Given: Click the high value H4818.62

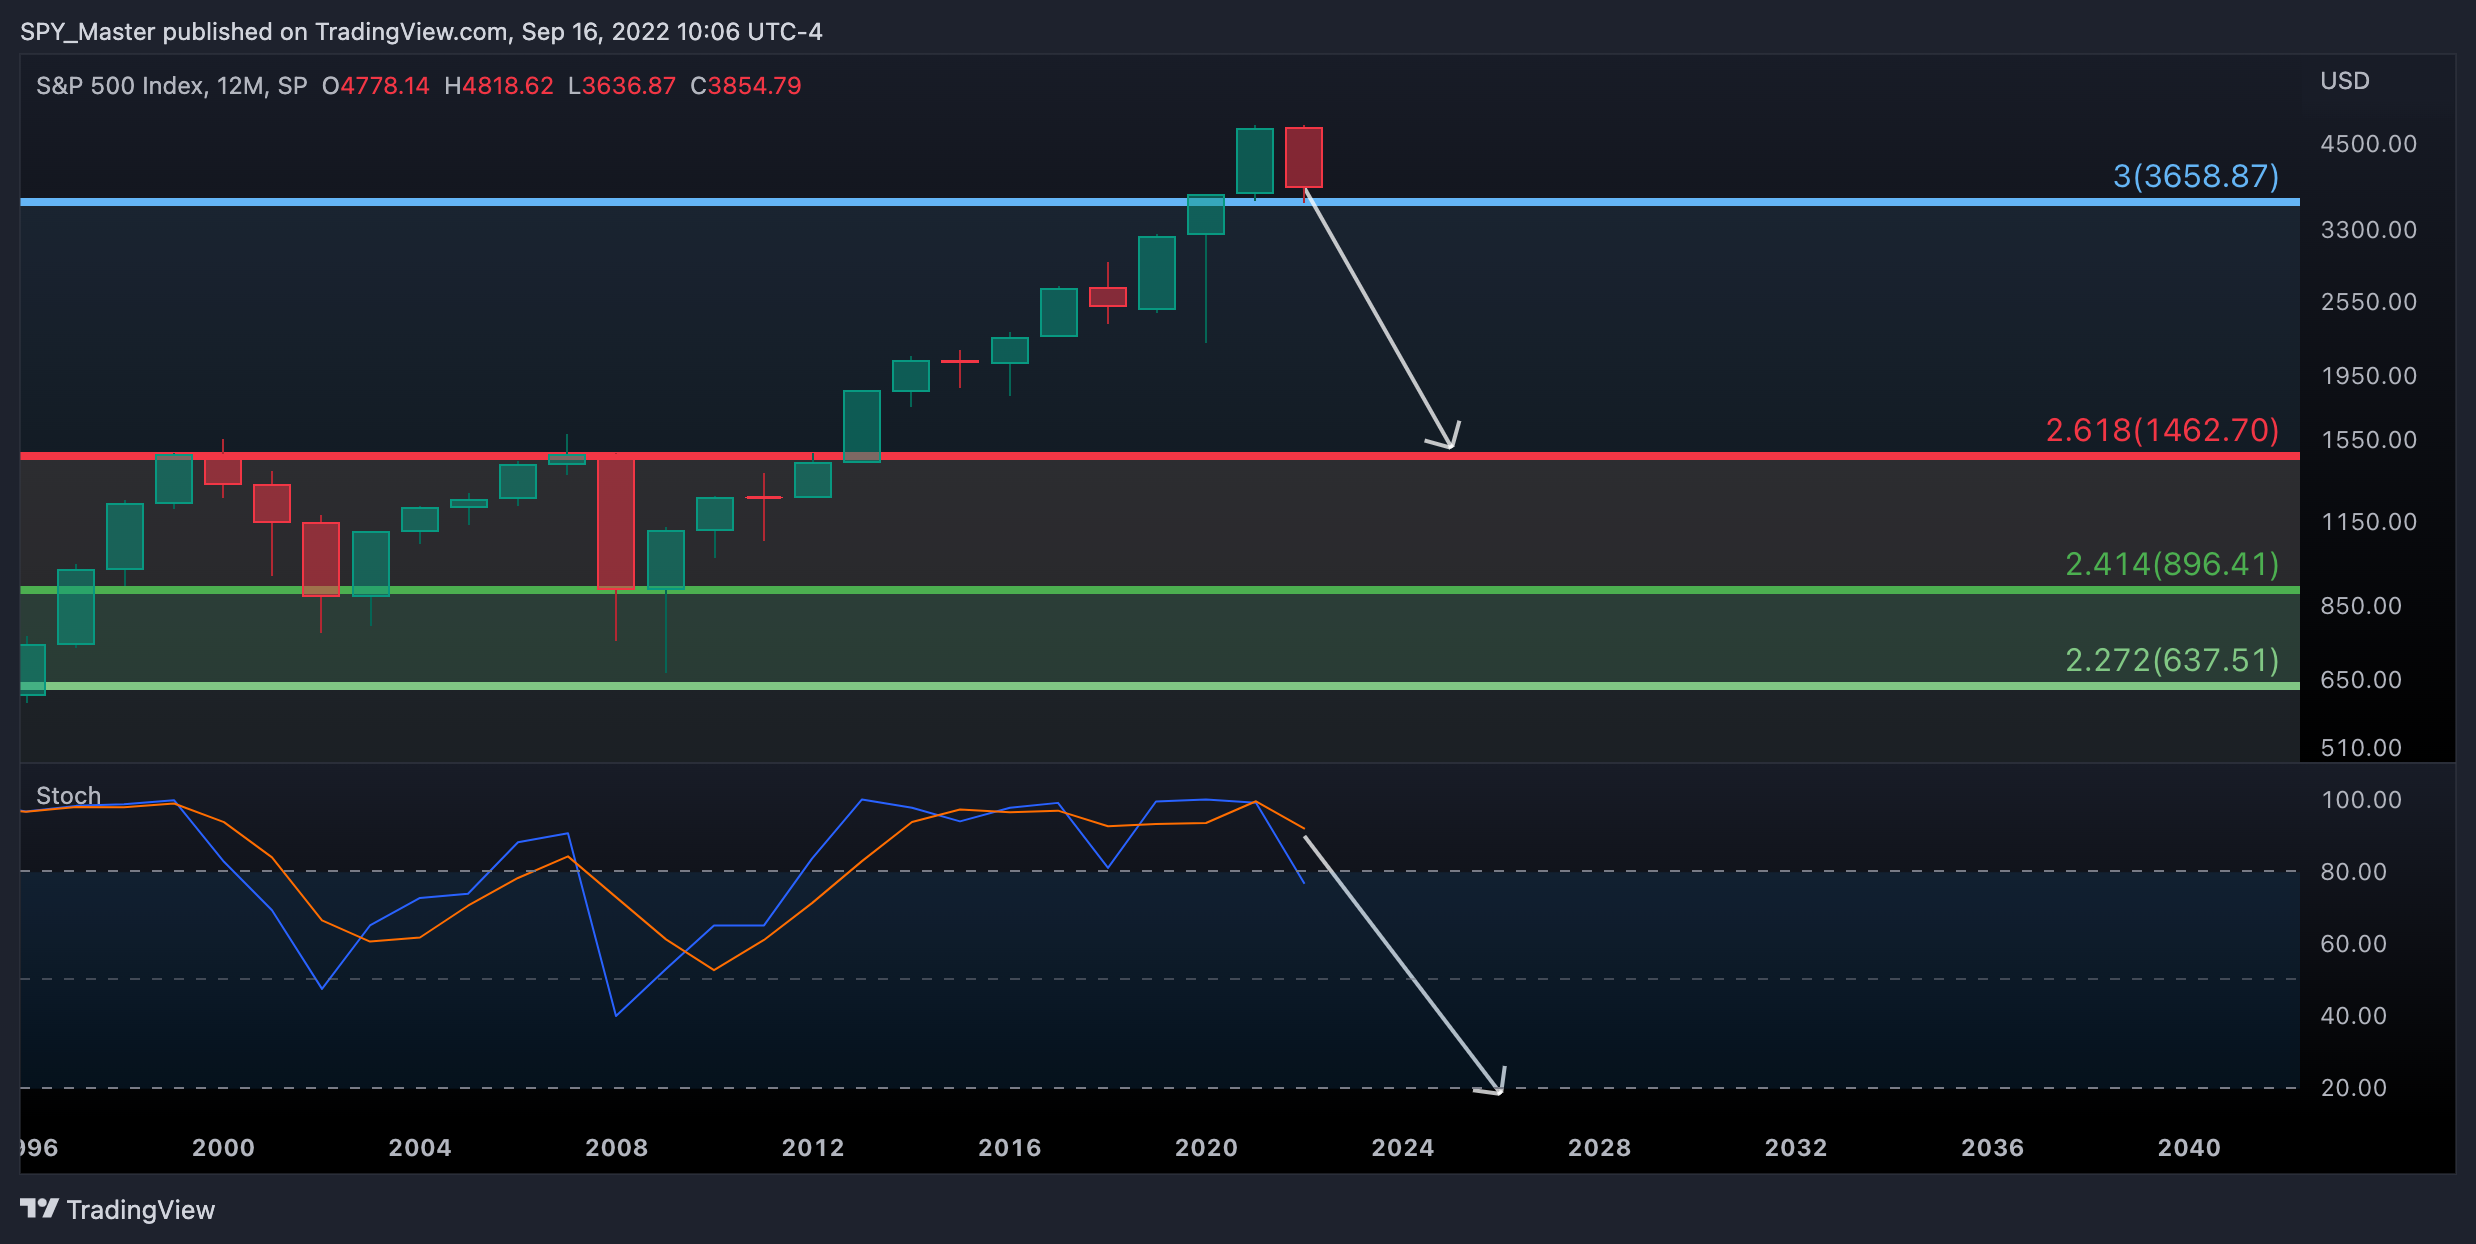Looking at the screenshot, I should (498, 86).
